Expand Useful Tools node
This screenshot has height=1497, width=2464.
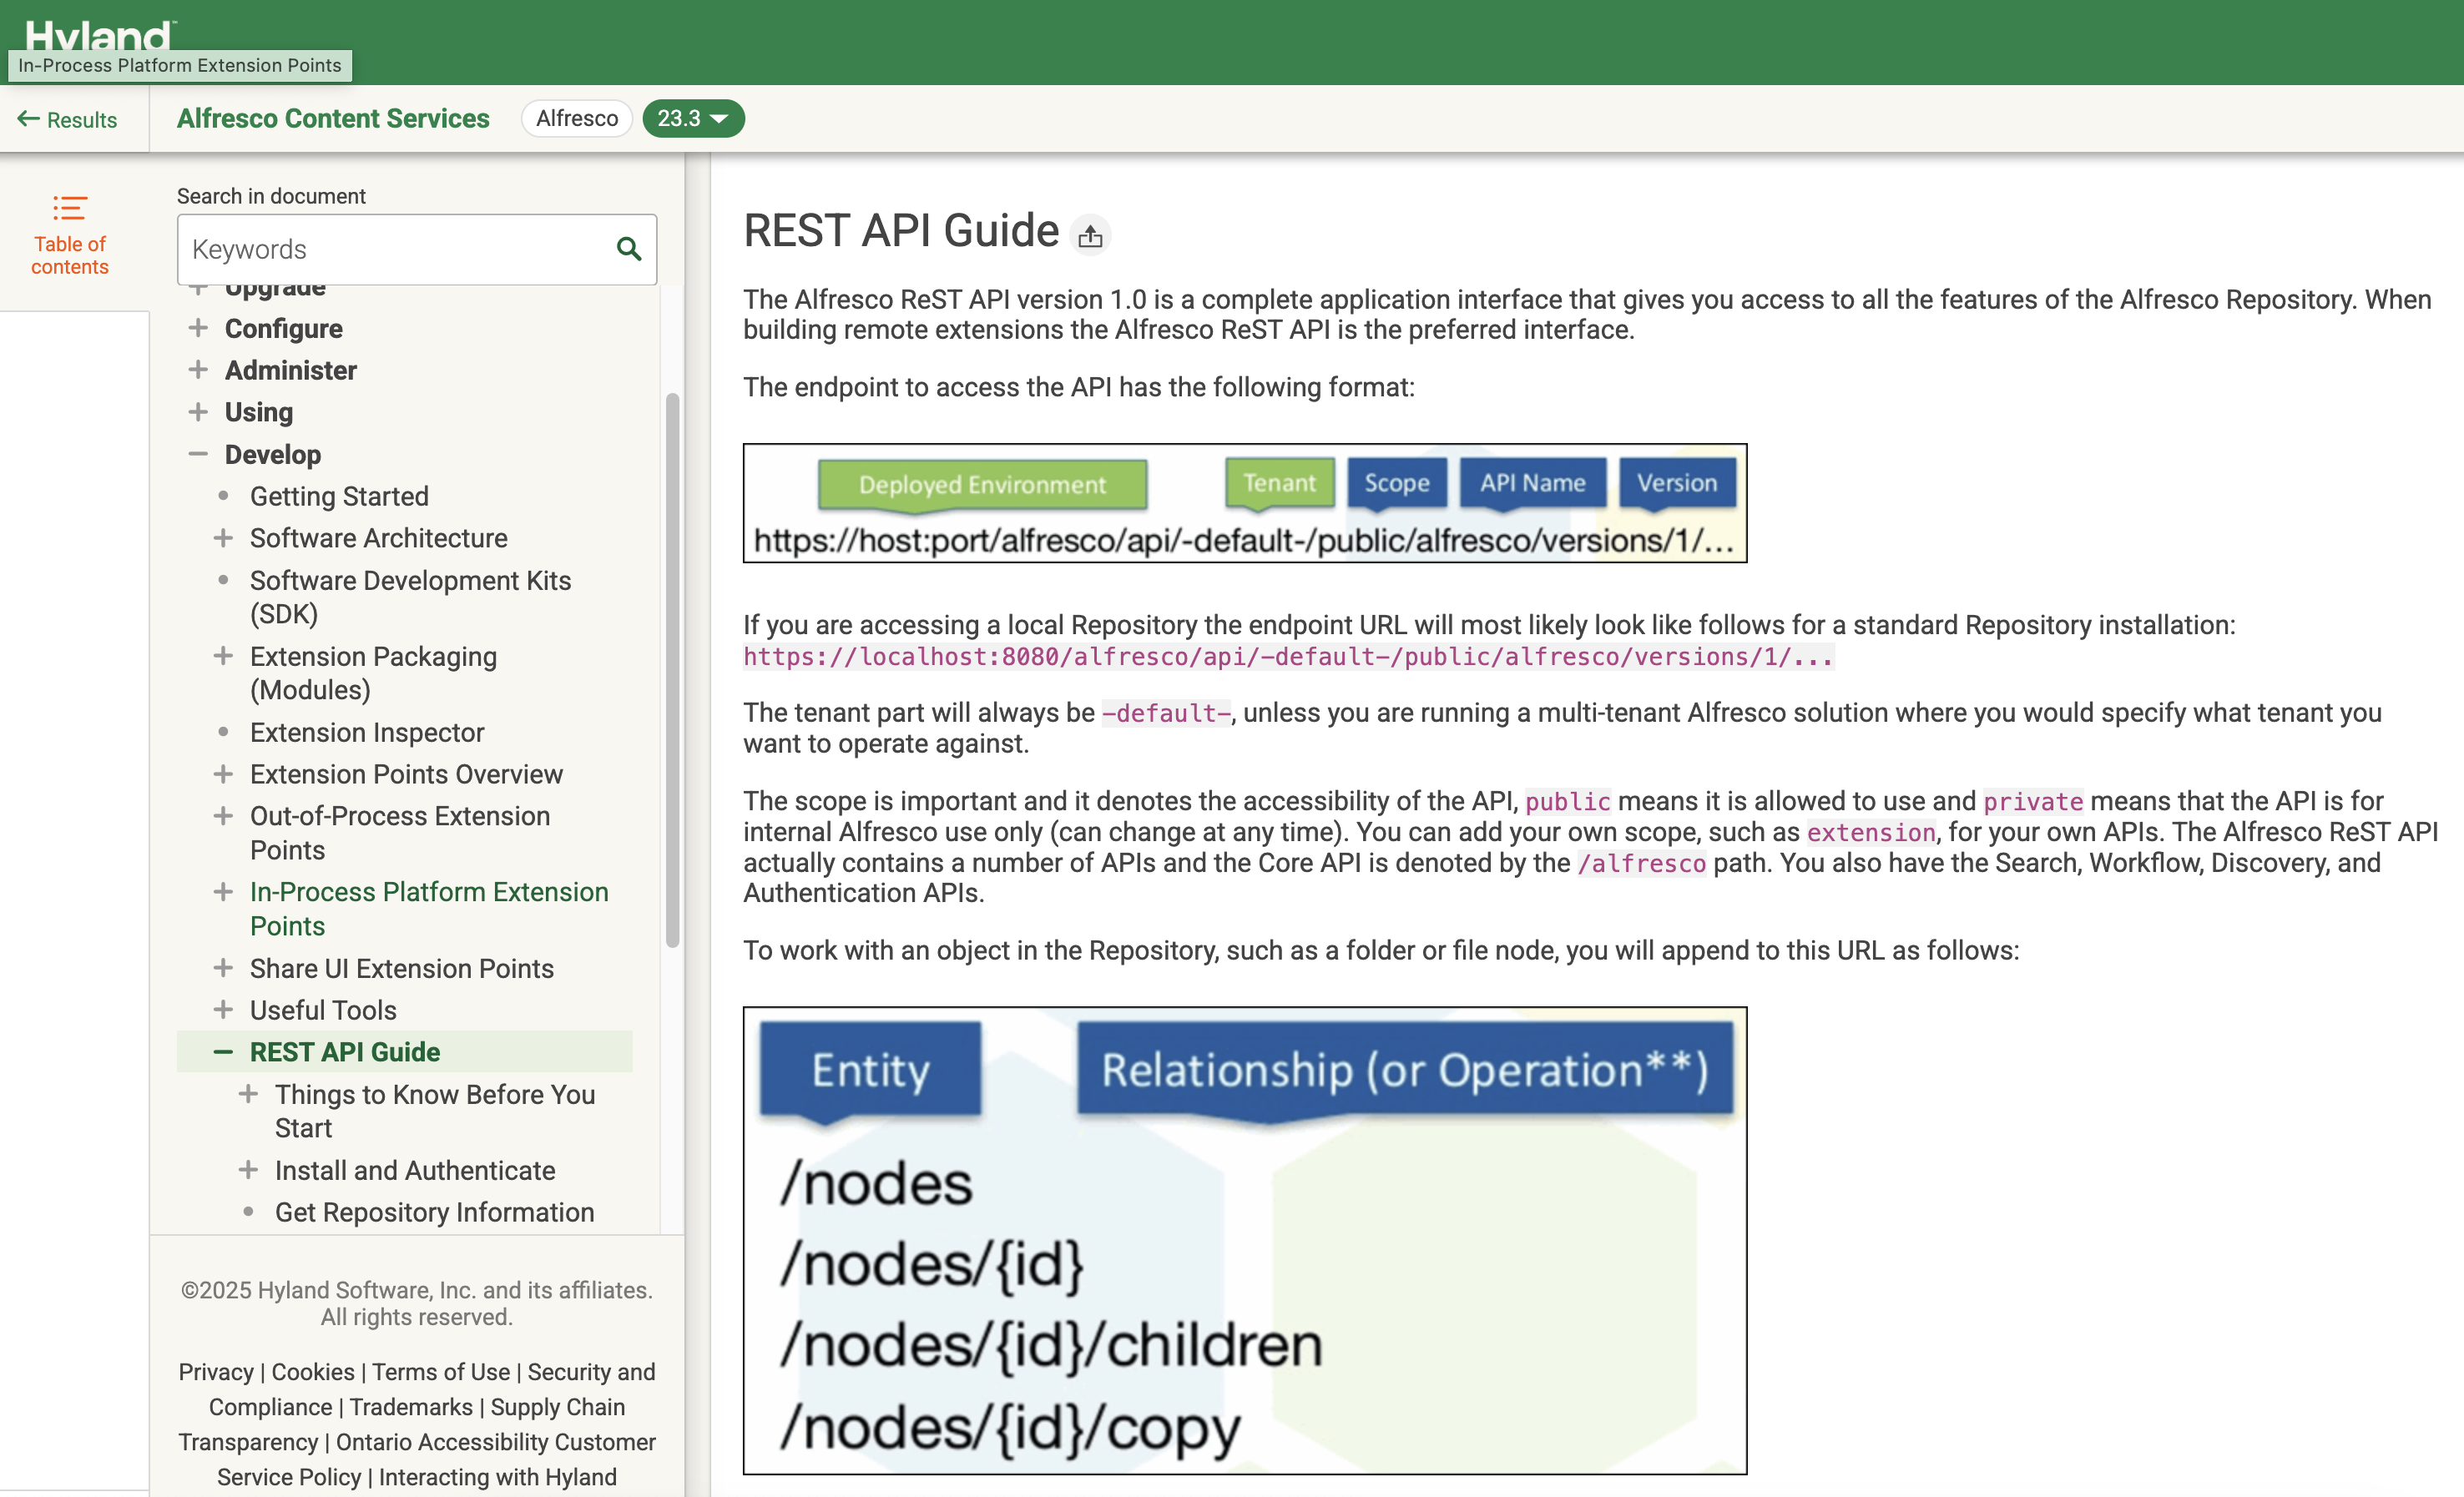tap(223, 1010)
